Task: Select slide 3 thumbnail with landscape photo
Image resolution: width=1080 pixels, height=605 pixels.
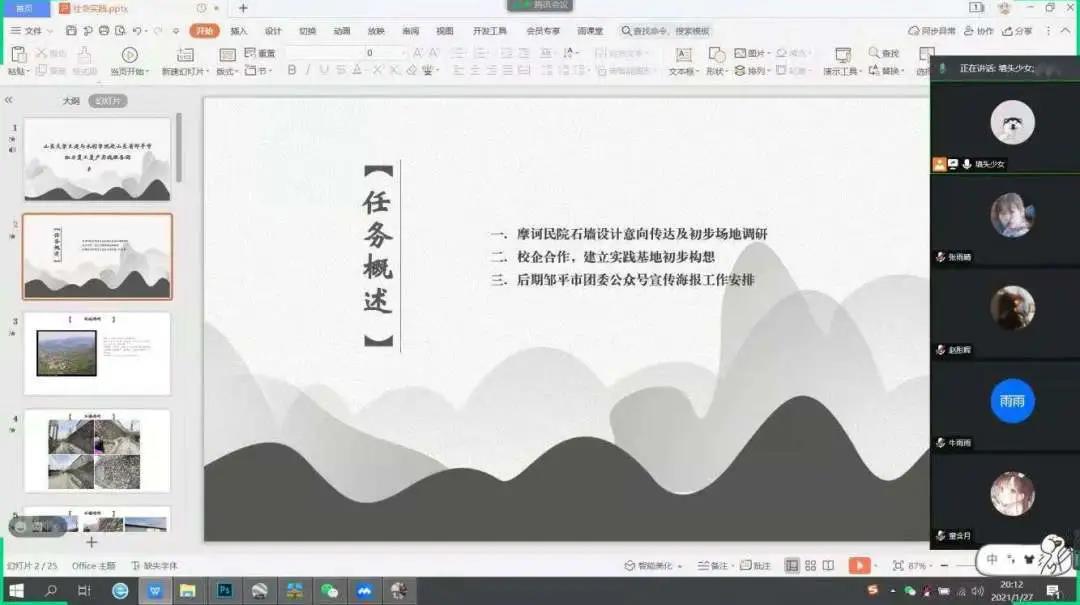Action: [x=97, y=353]
